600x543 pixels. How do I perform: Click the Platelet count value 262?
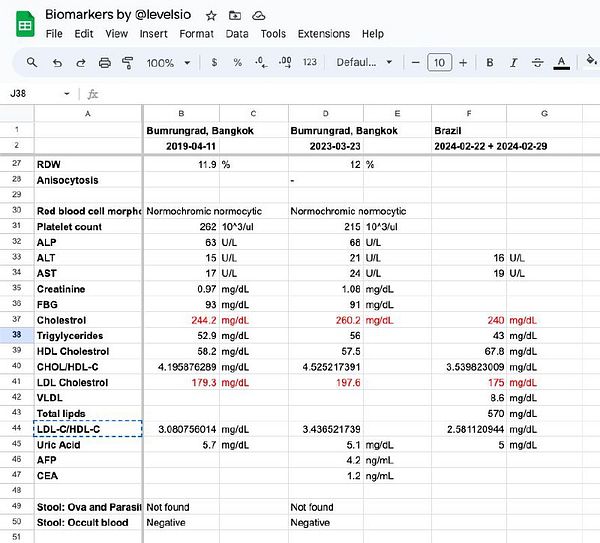pos(181,227)
